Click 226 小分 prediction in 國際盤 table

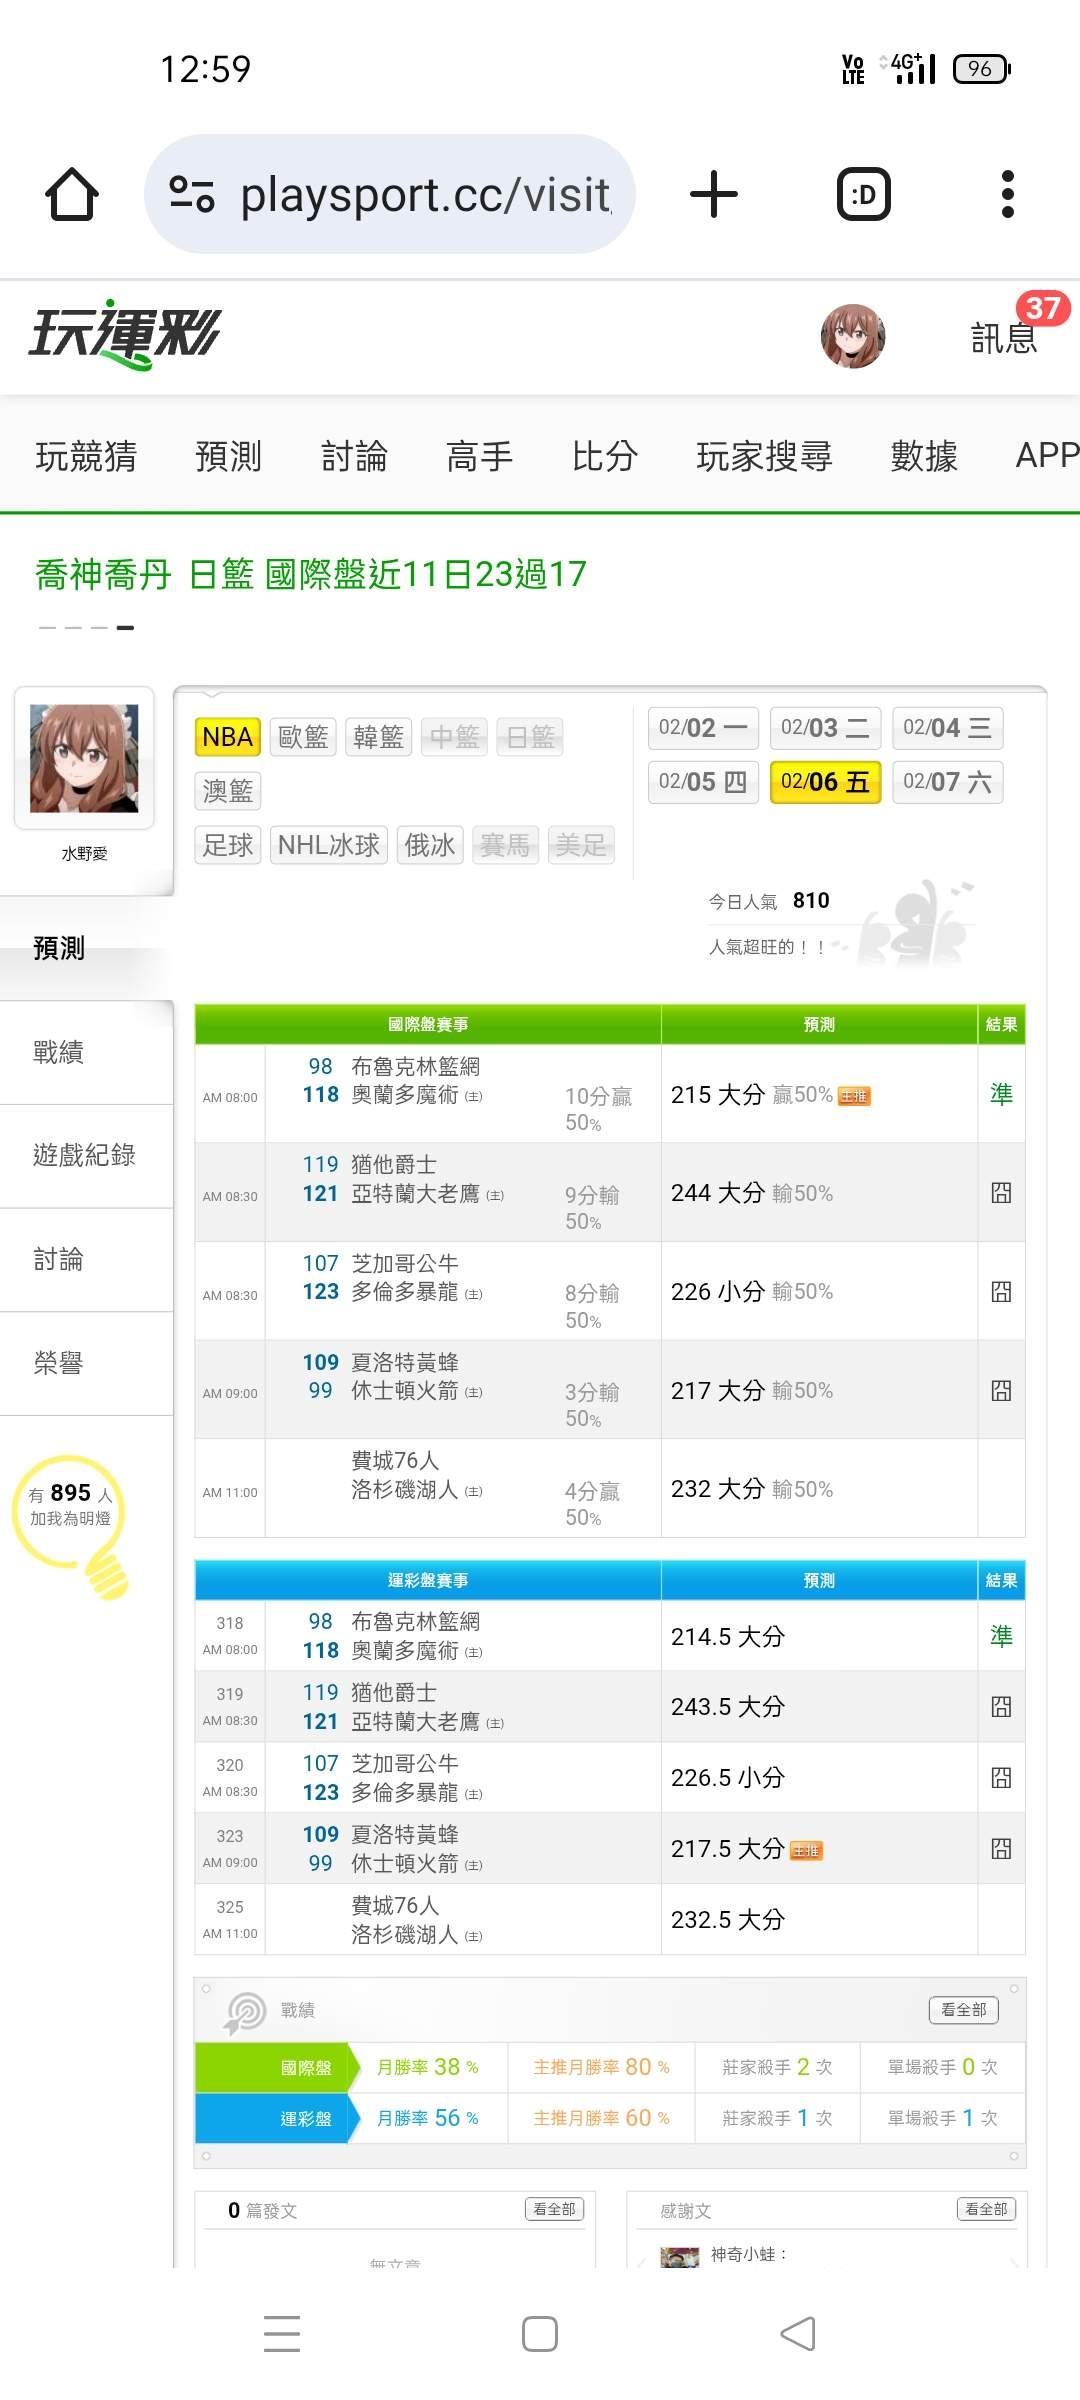[x=717, y=1292]
